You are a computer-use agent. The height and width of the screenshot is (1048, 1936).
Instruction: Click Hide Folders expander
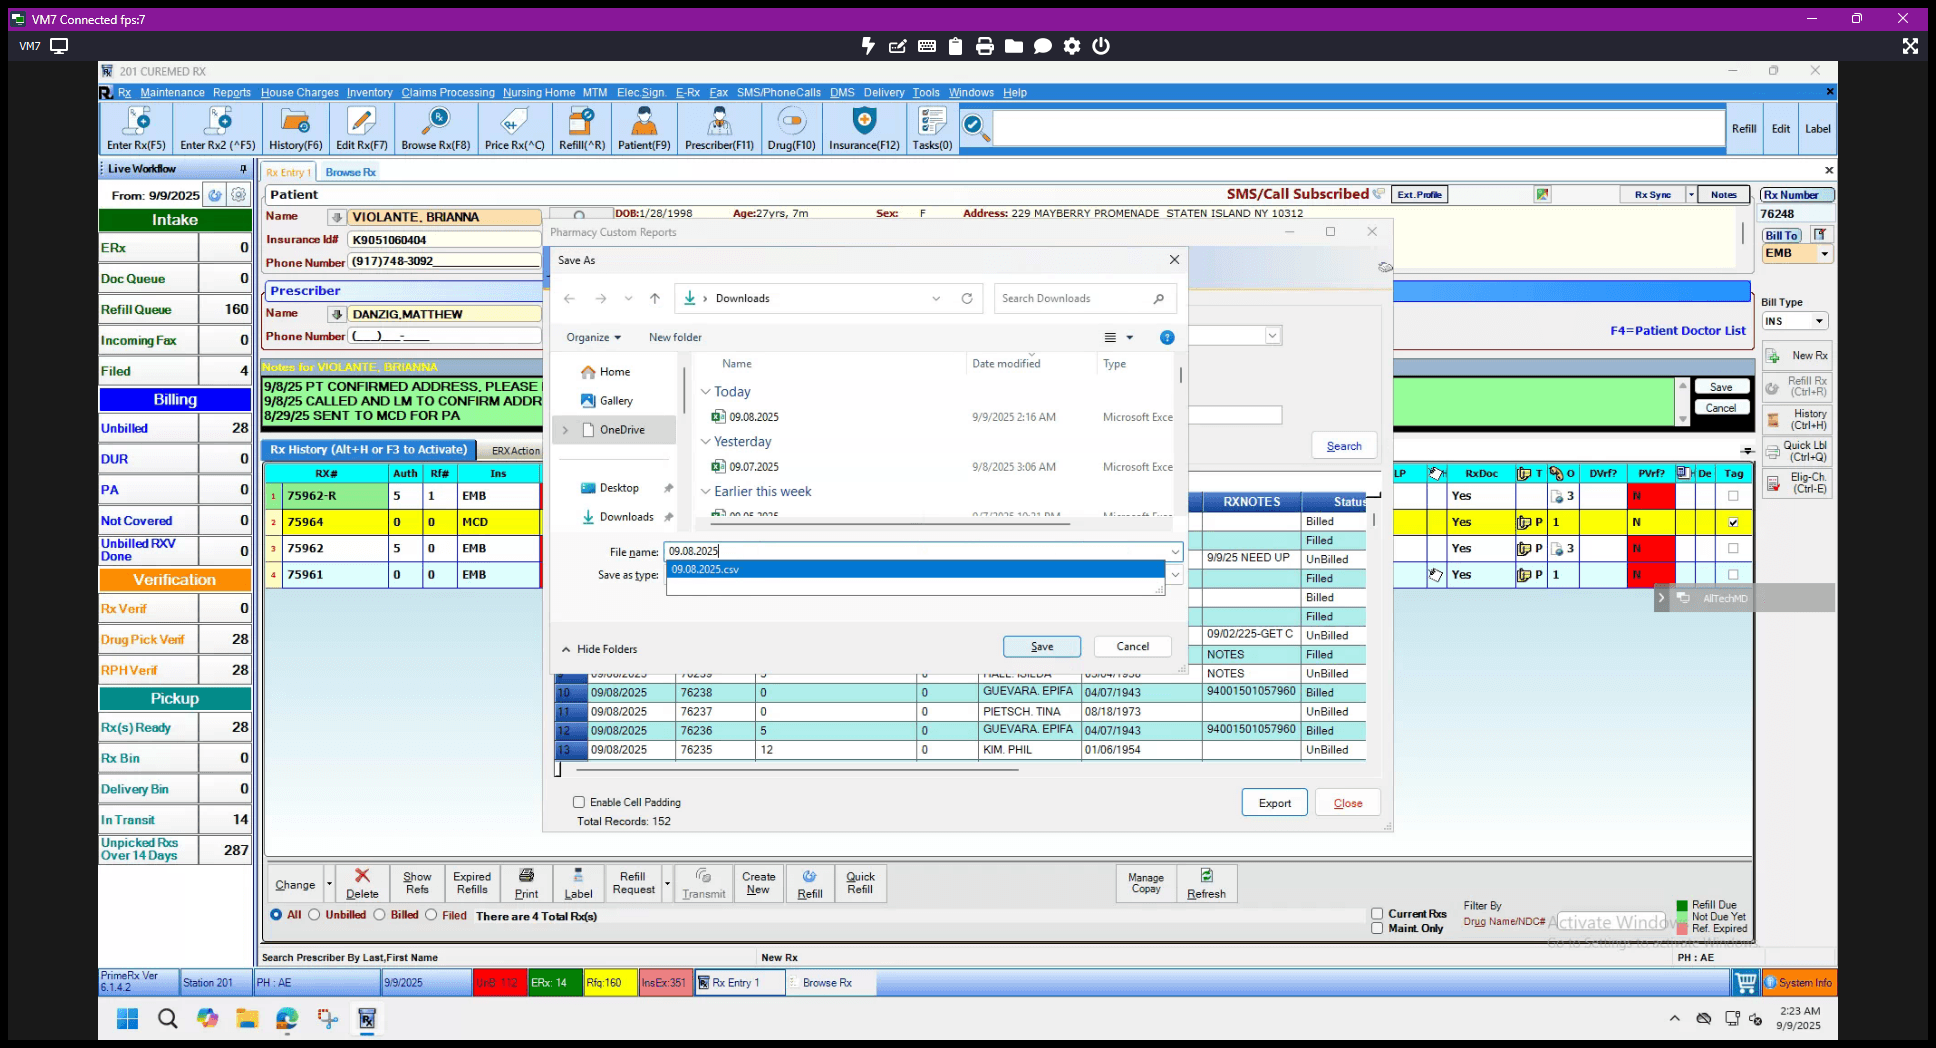(x=599, y=649)
